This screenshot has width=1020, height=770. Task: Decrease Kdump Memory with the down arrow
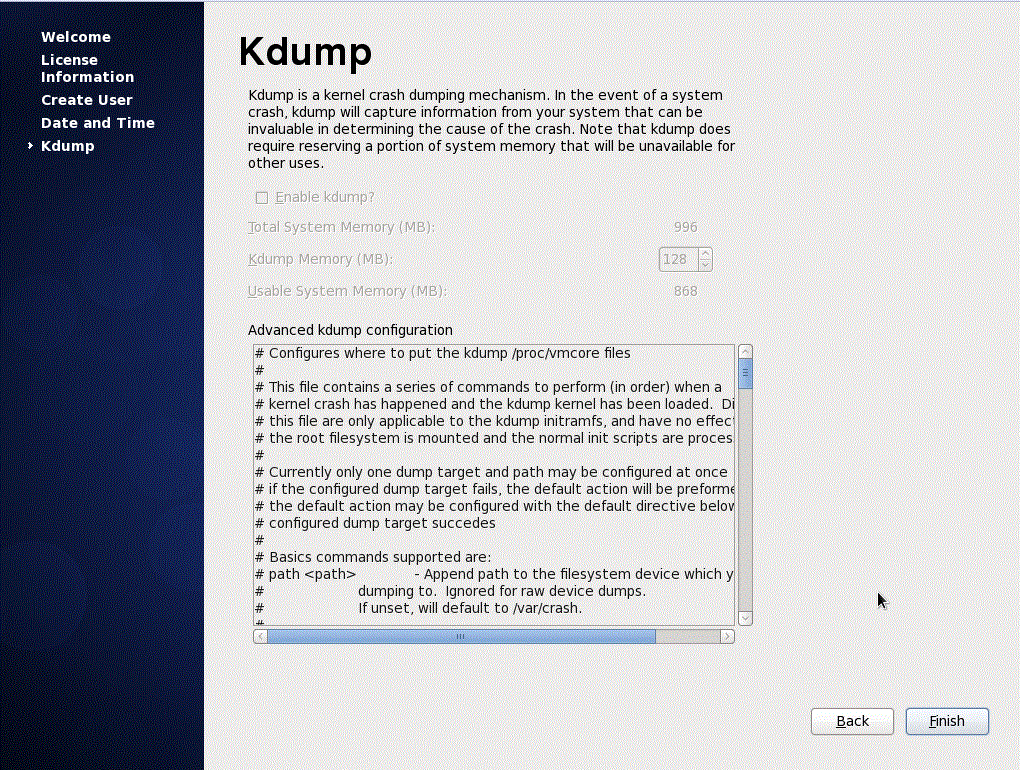tap(705, 265)
